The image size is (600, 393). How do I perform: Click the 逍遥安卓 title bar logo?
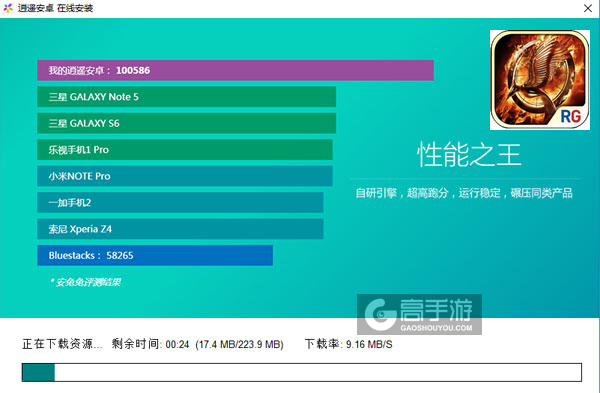coord(8,8)
